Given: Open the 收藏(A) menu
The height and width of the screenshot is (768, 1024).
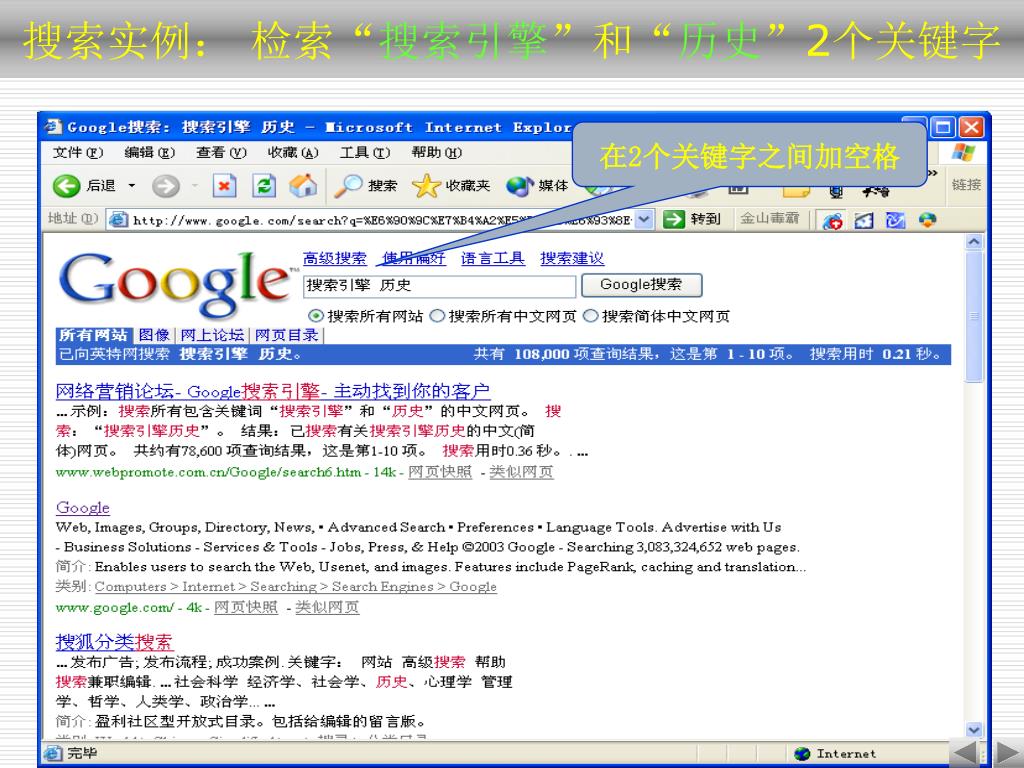Looking at the screenshot, I should coord(293,152).
